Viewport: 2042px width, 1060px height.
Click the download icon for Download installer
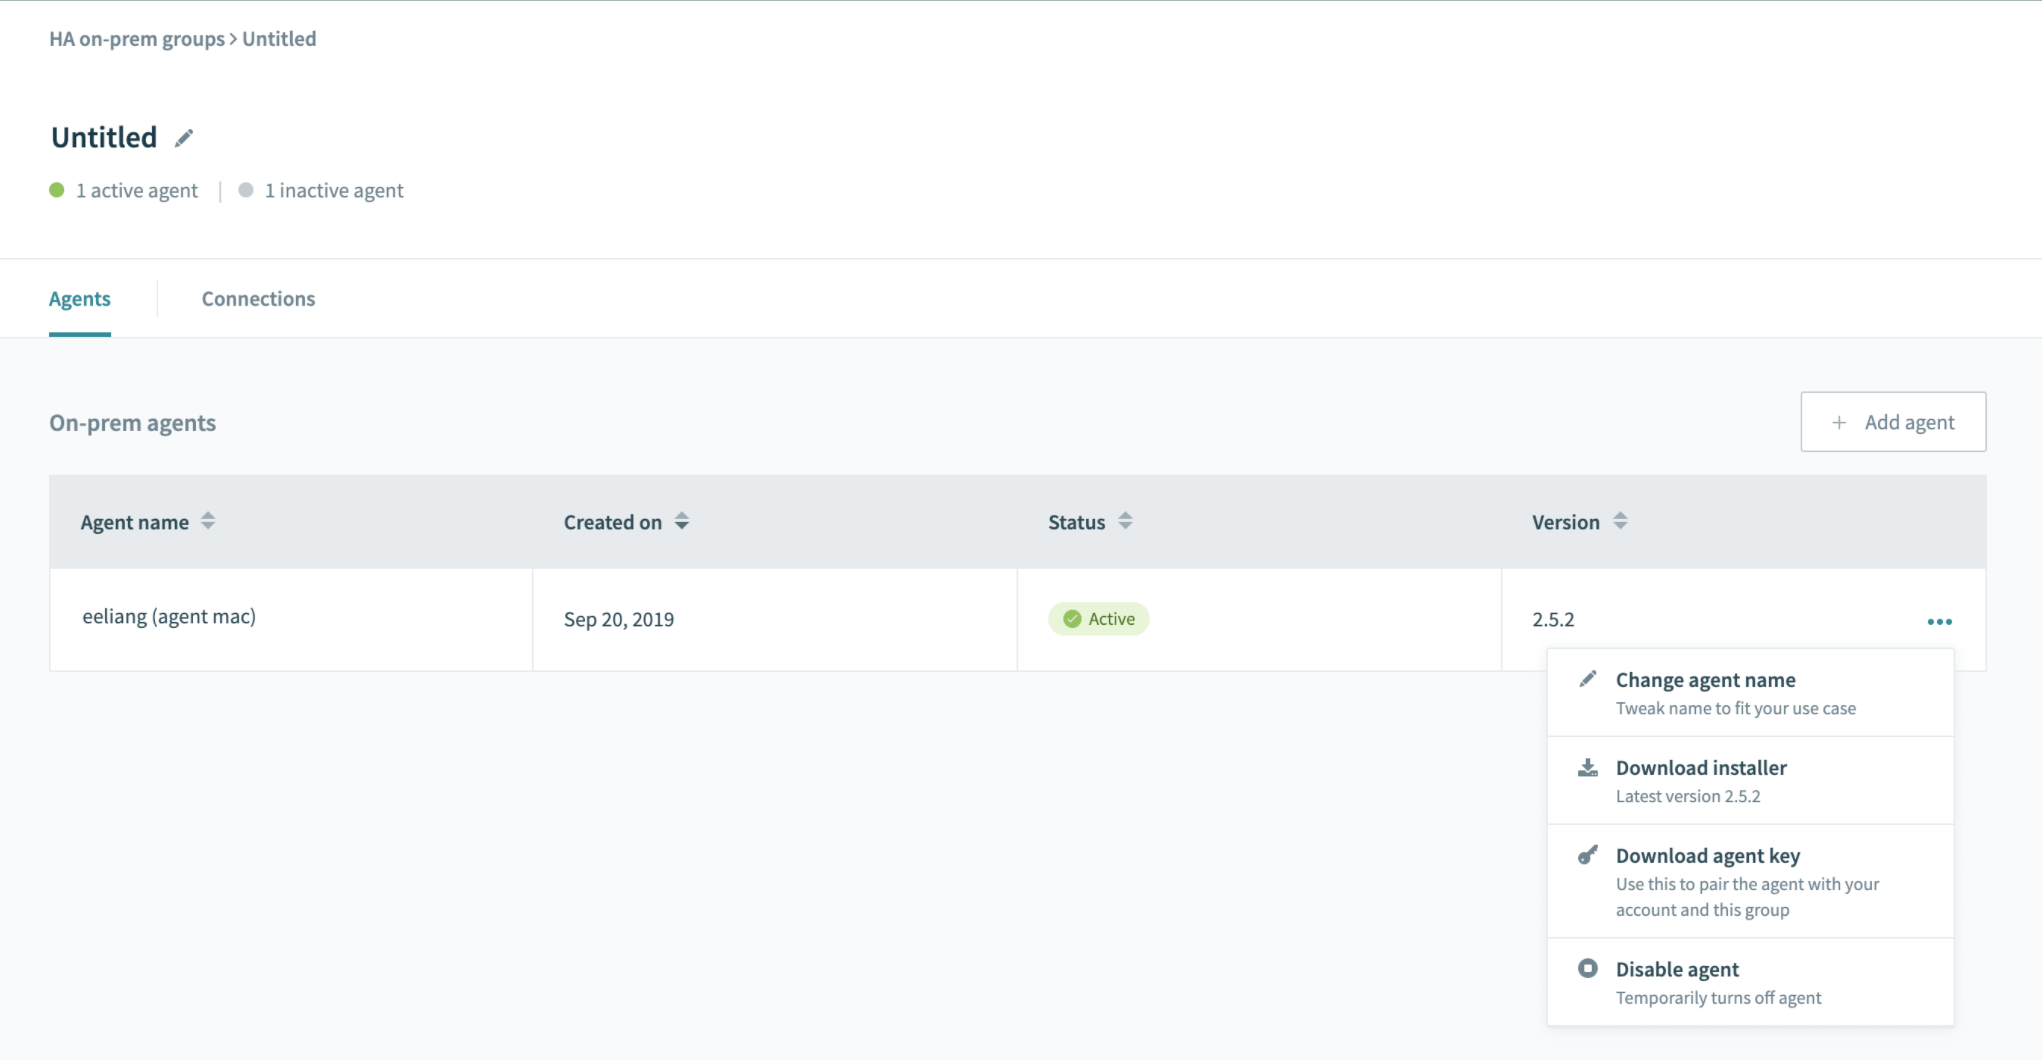1589,768
